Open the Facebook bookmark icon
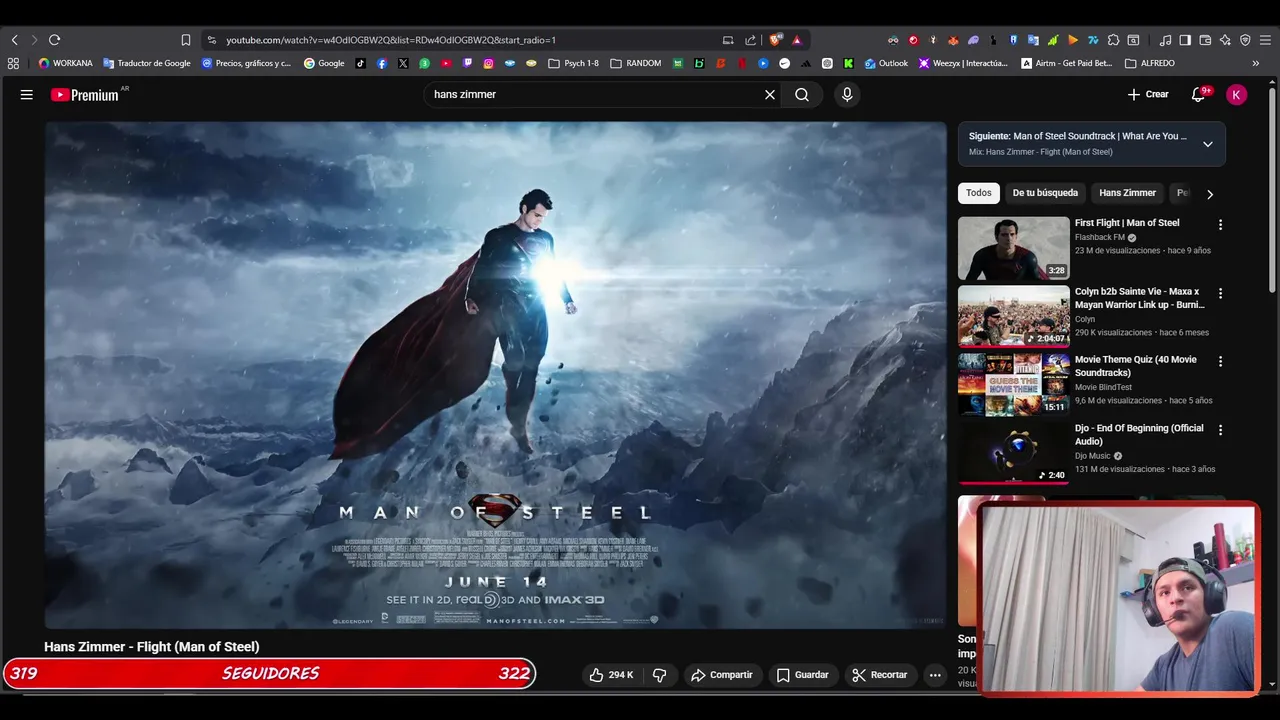Image resolution: width=1280 pixels, height=720 pixels. tap(382, 63)
